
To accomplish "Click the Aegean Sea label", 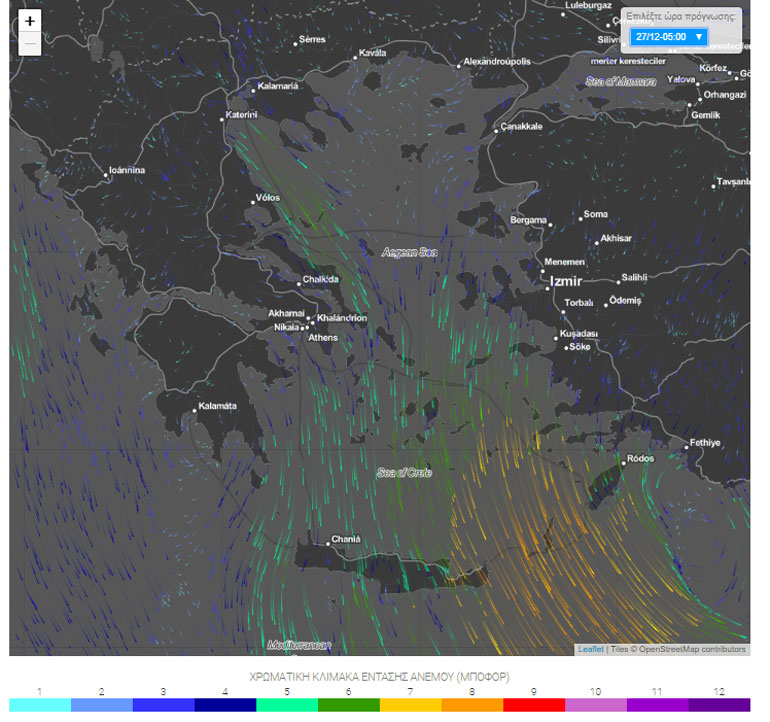I will click(x=410, y=252).
